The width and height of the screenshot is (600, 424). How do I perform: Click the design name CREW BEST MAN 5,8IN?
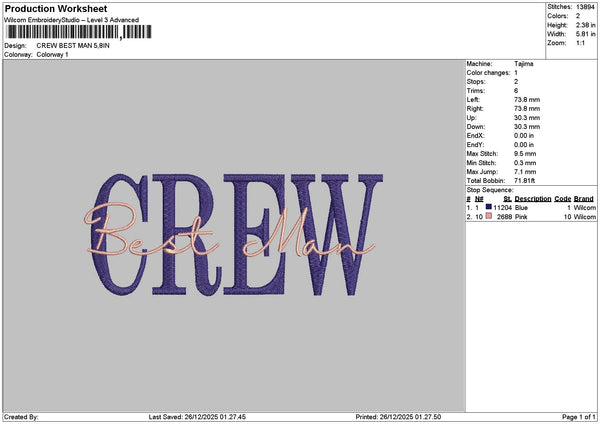[x=73, y=46]
